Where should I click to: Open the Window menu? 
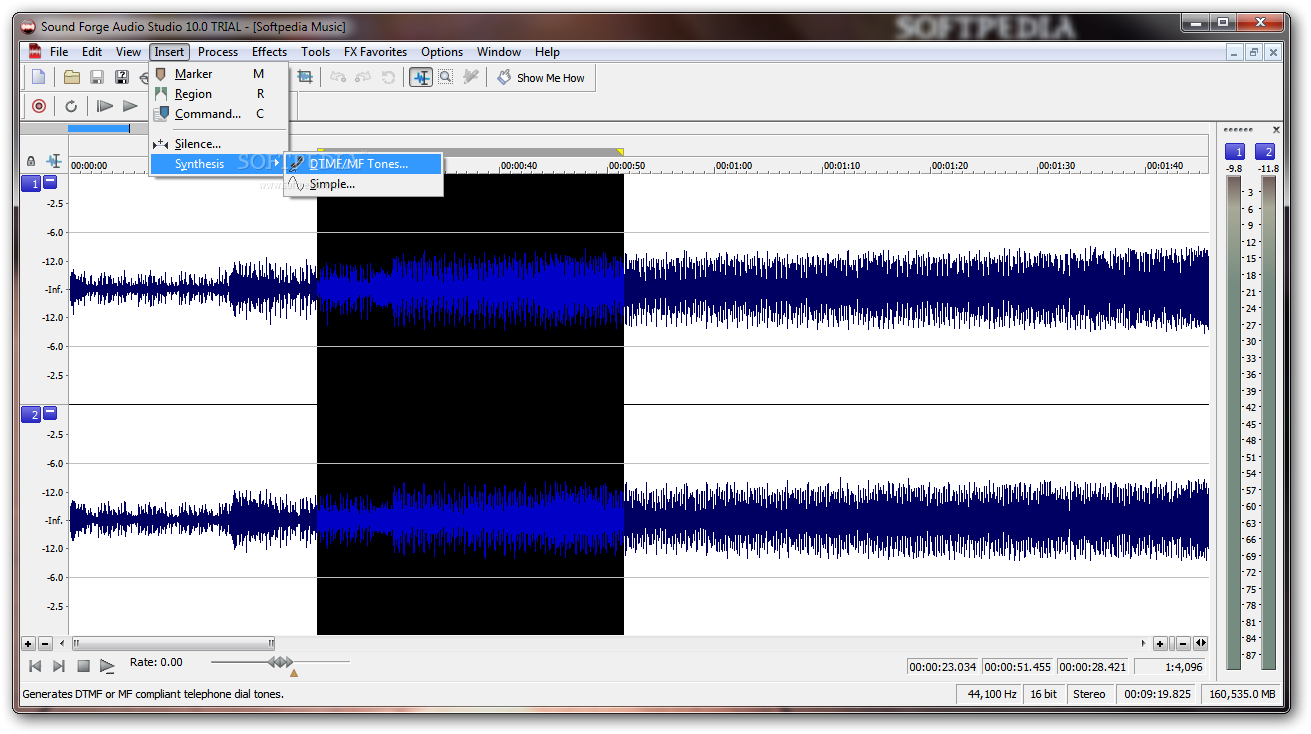(x=498, y=52)
